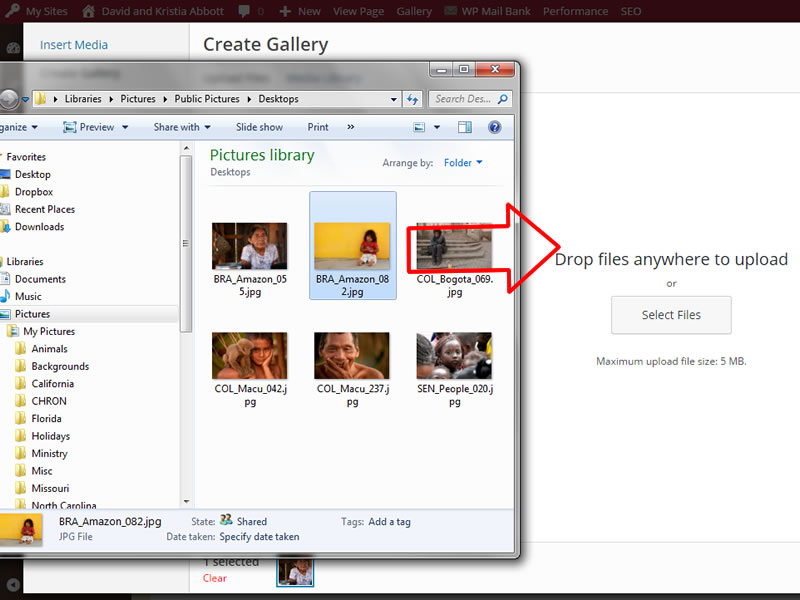This screenshot has height=600, width=800.
Task: Click the Pictures breadcrumb
Action: click(x=138, y=99)
